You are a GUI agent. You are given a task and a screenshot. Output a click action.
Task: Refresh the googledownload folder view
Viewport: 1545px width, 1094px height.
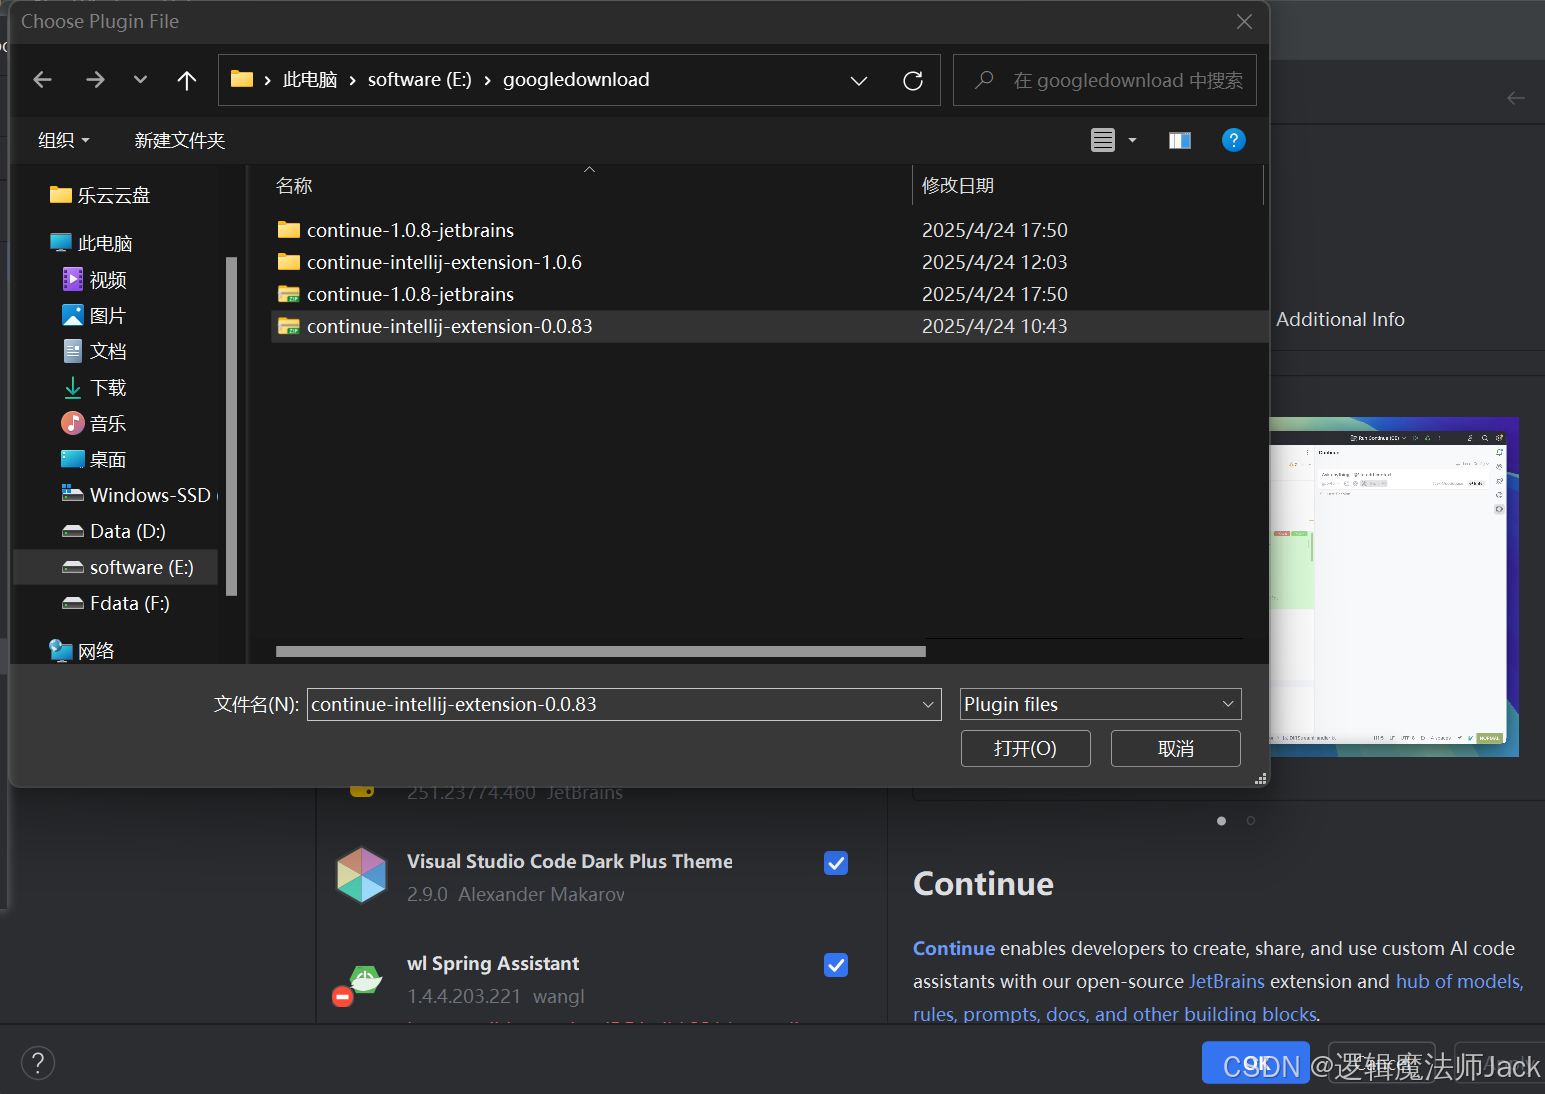(913, 80)
